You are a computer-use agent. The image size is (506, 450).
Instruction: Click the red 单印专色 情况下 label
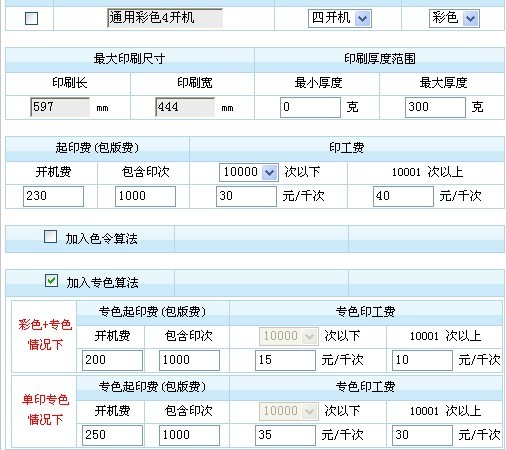[x=45, y=409]
